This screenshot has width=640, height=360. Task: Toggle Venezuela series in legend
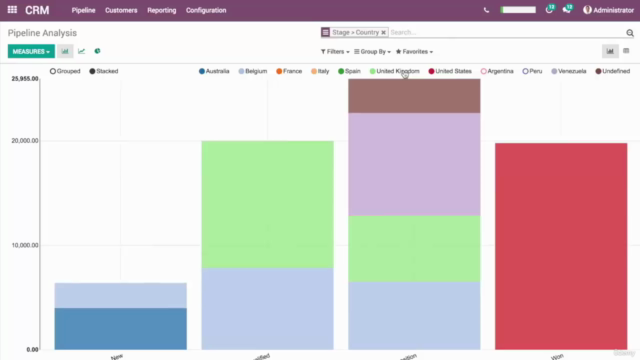(x=569, y=71)
